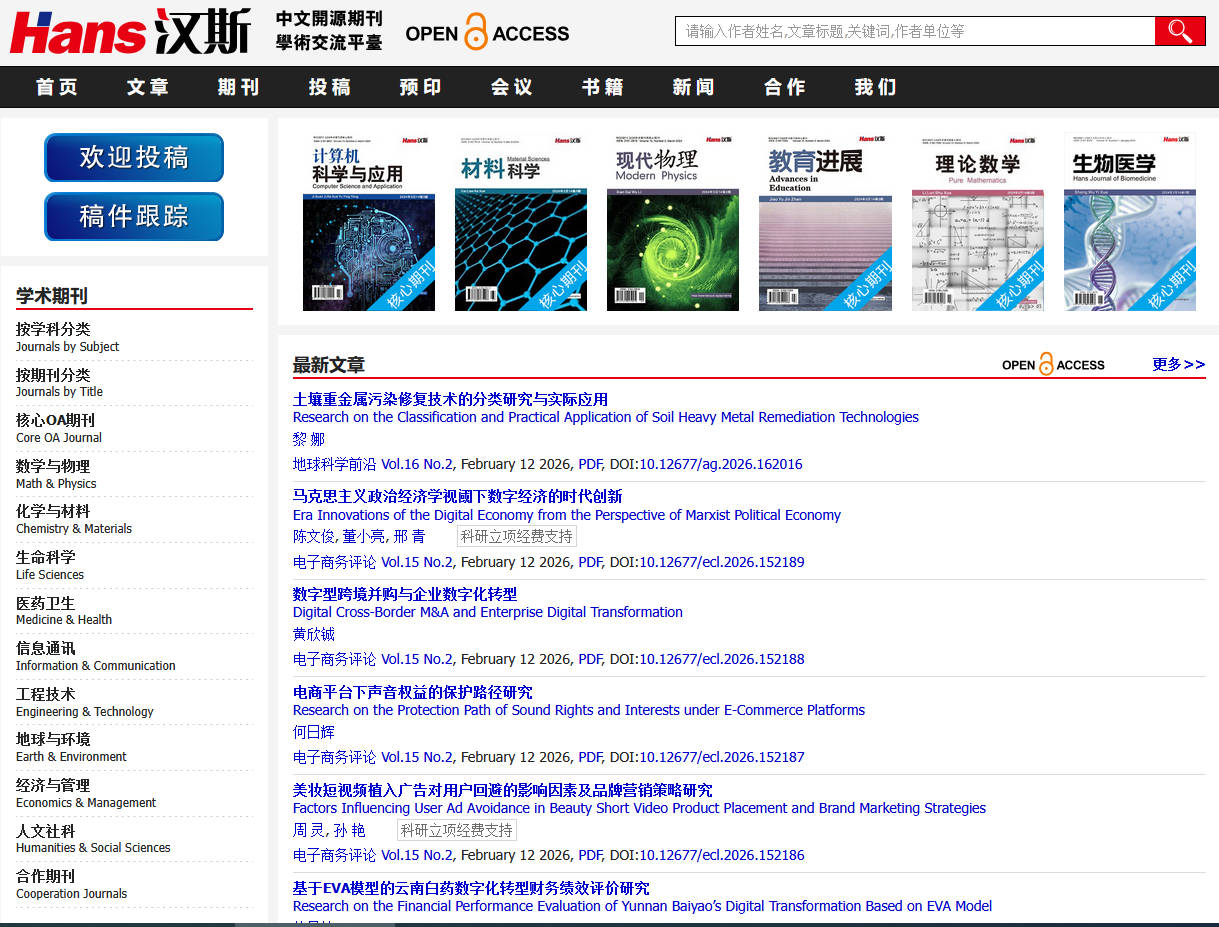Screen dimensions: 1219x927
Task: Open the 投稿 menu
Action: click(x=330, y=87)
